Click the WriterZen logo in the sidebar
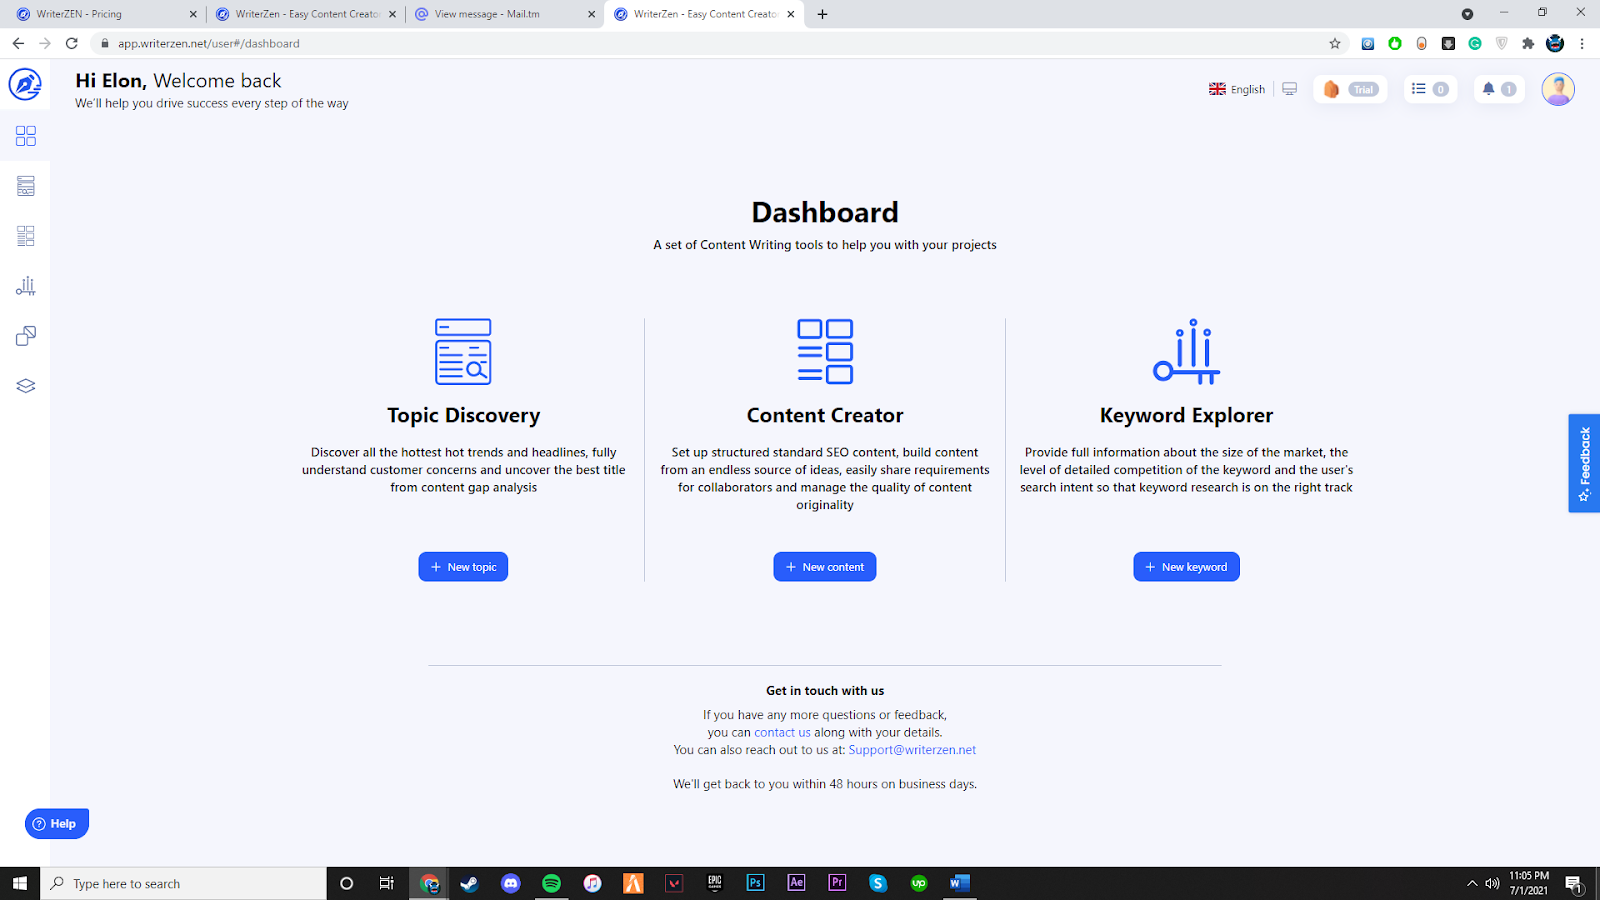 [25, 84]
